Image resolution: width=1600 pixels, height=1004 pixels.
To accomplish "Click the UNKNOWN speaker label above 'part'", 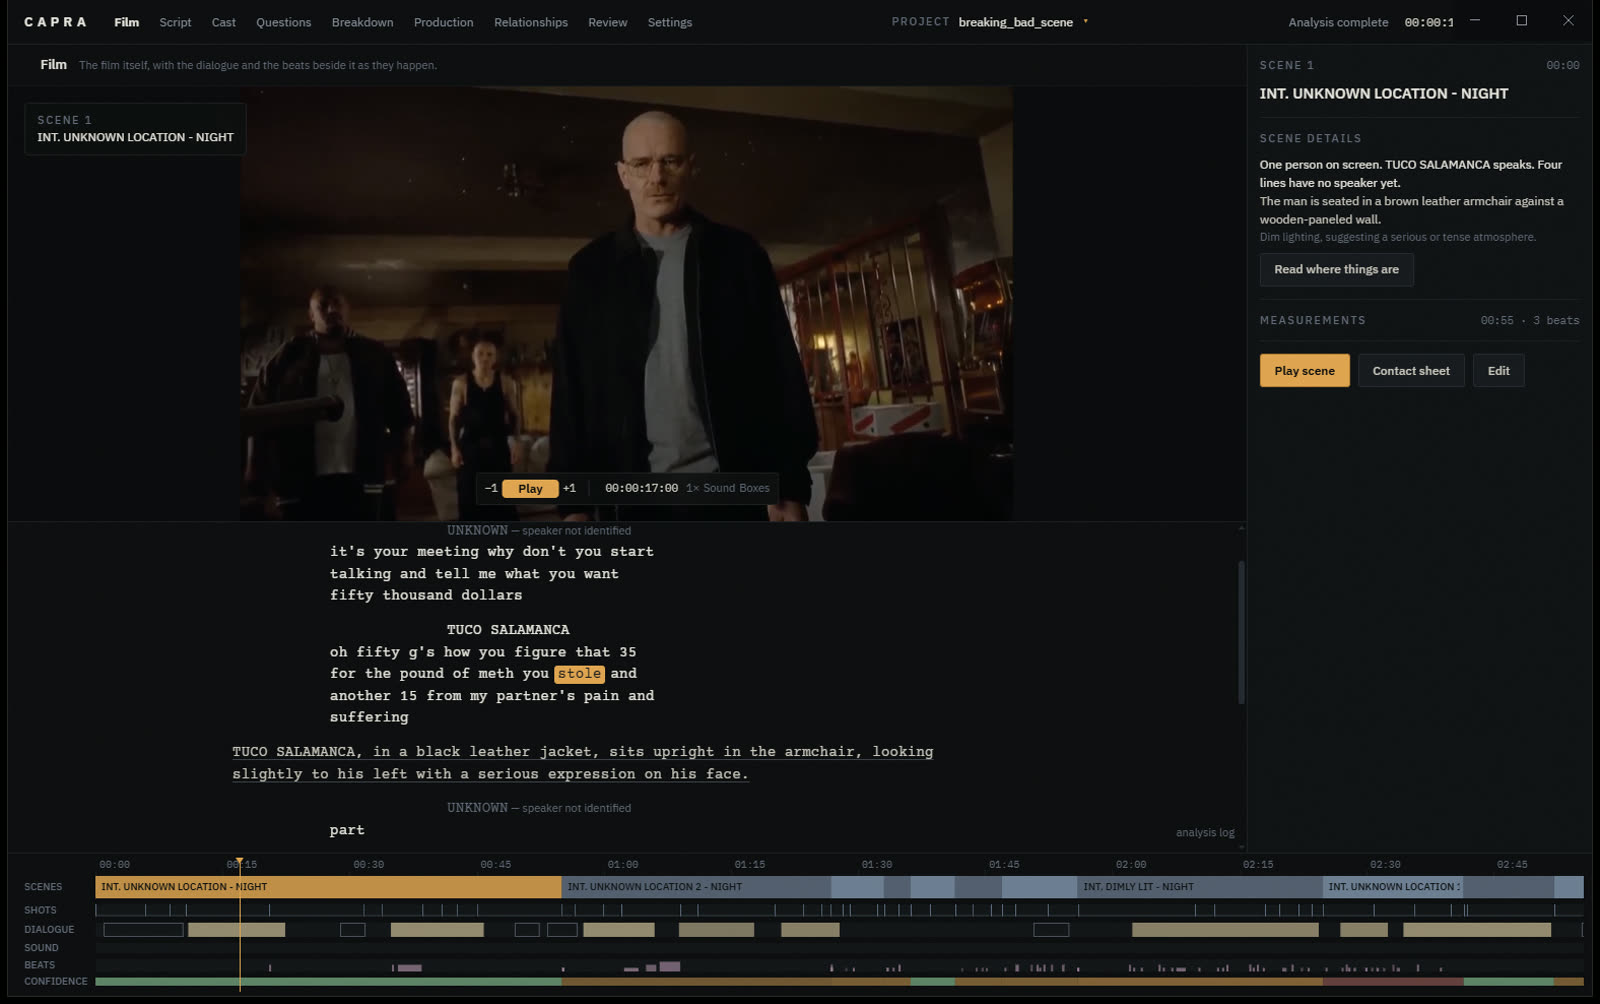I will [538, 808].
